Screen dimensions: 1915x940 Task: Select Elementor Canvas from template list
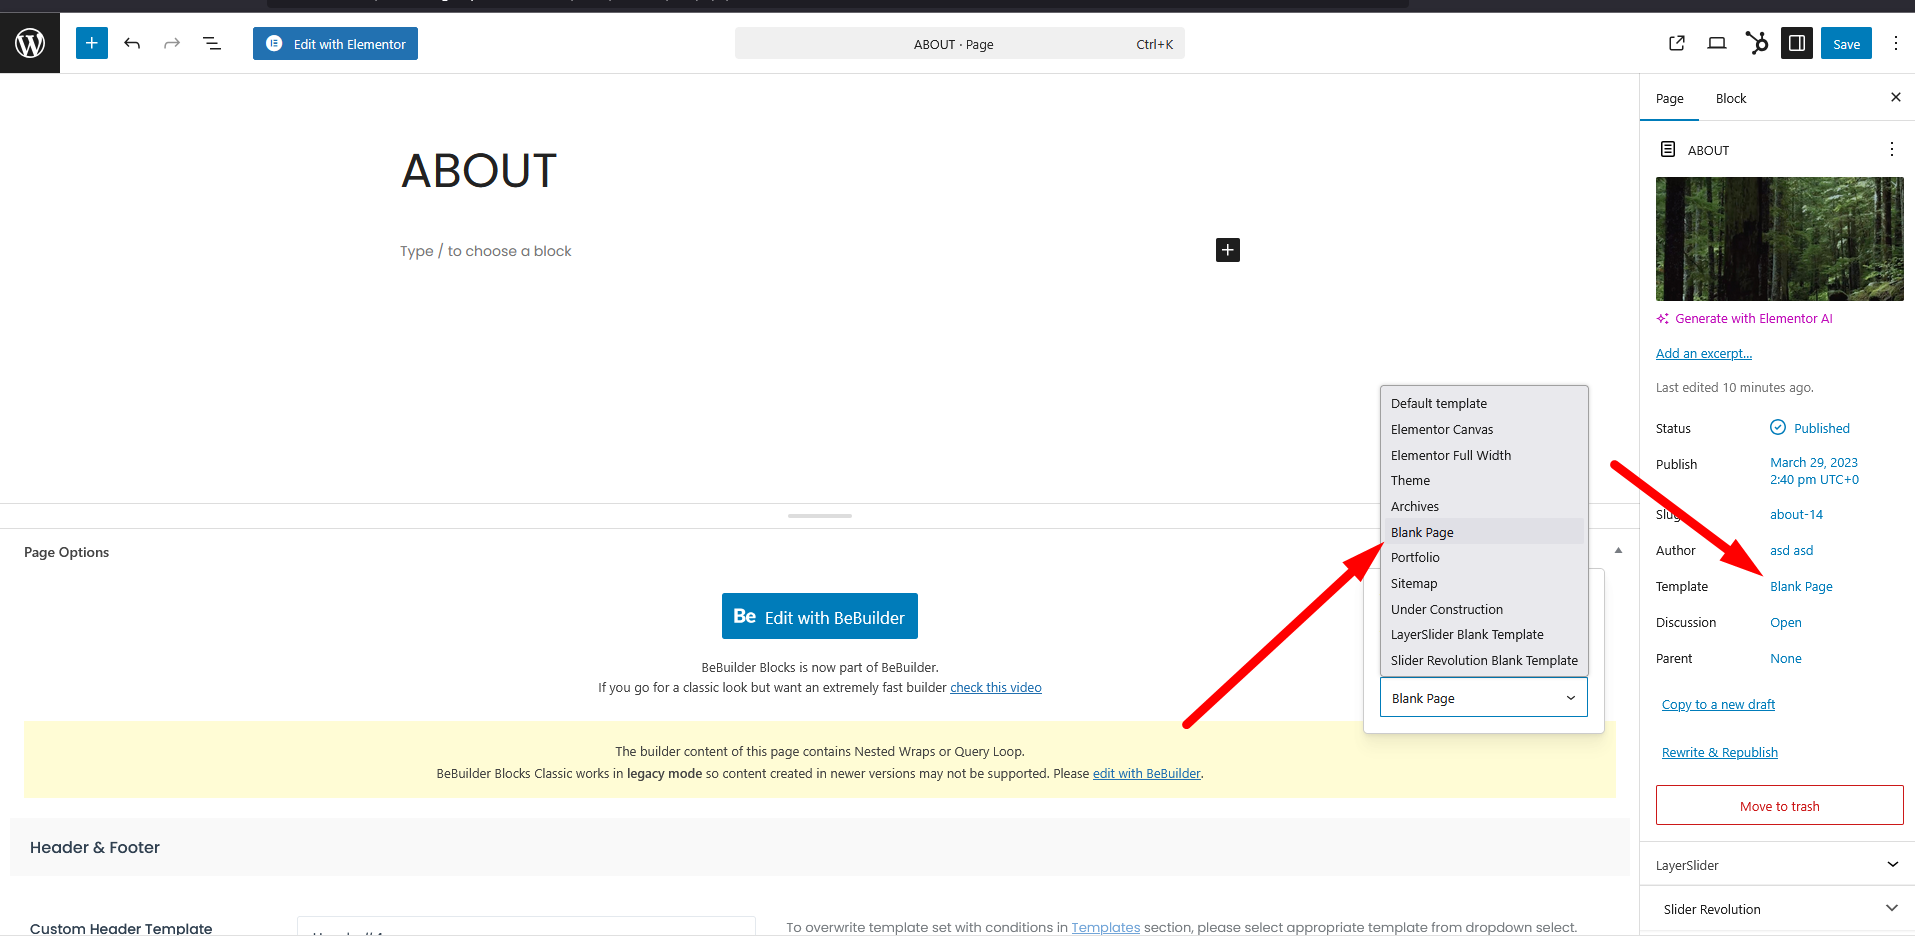pyautogui.click(x=1441, y=429)
